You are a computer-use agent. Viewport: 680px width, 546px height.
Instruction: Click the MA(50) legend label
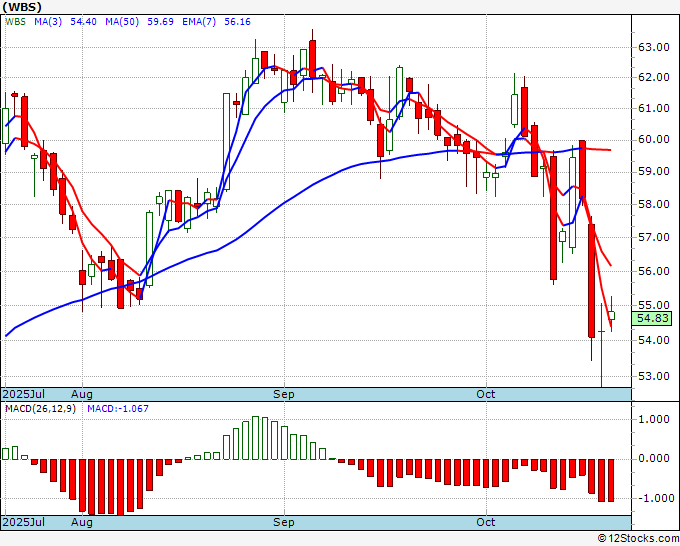pyautogui.click(x=122, y=22)
